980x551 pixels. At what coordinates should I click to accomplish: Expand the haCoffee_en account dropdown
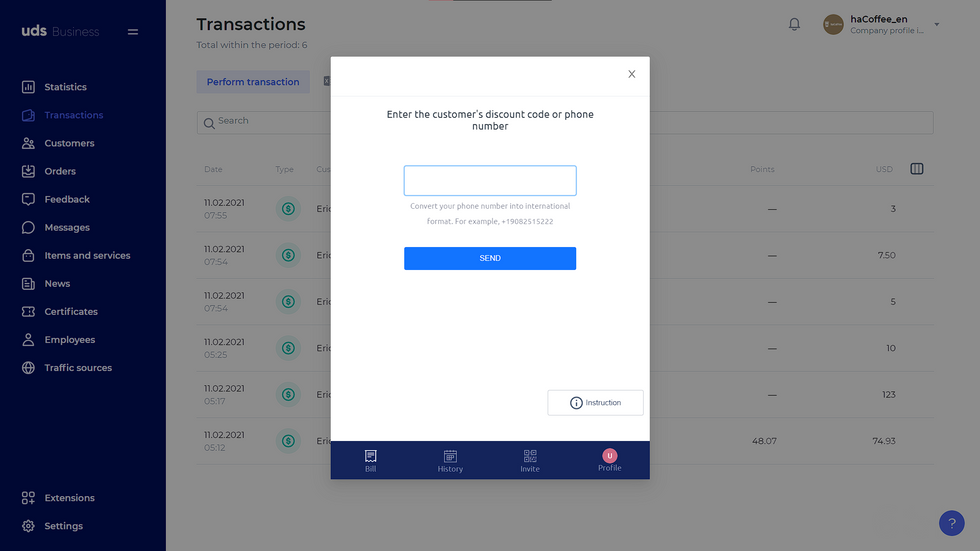(936, 24)
